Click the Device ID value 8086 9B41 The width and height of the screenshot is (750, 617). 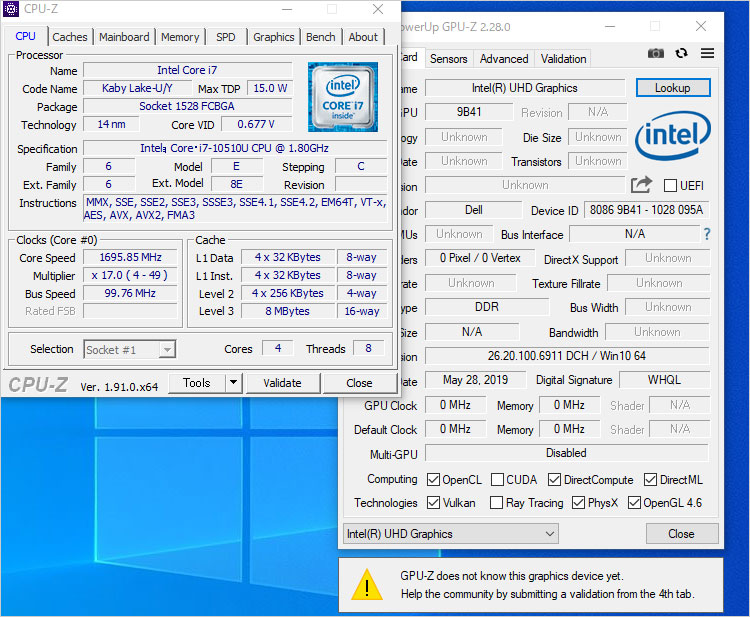646,210
